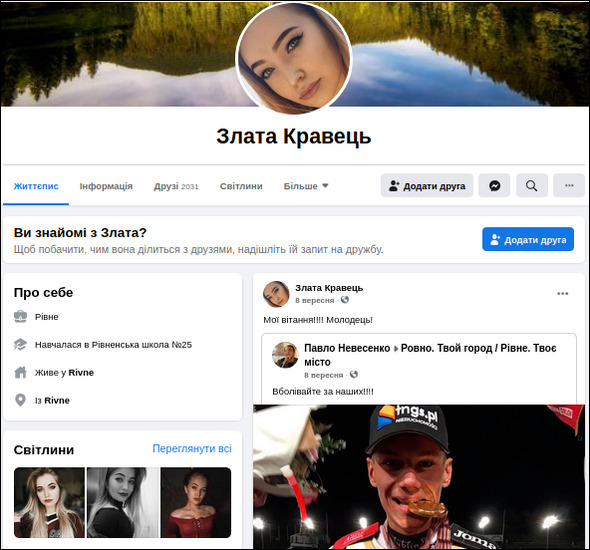Open the Друзі 2031 tab
This screenshot has height=550, width=590.
[x=176, y=186]
